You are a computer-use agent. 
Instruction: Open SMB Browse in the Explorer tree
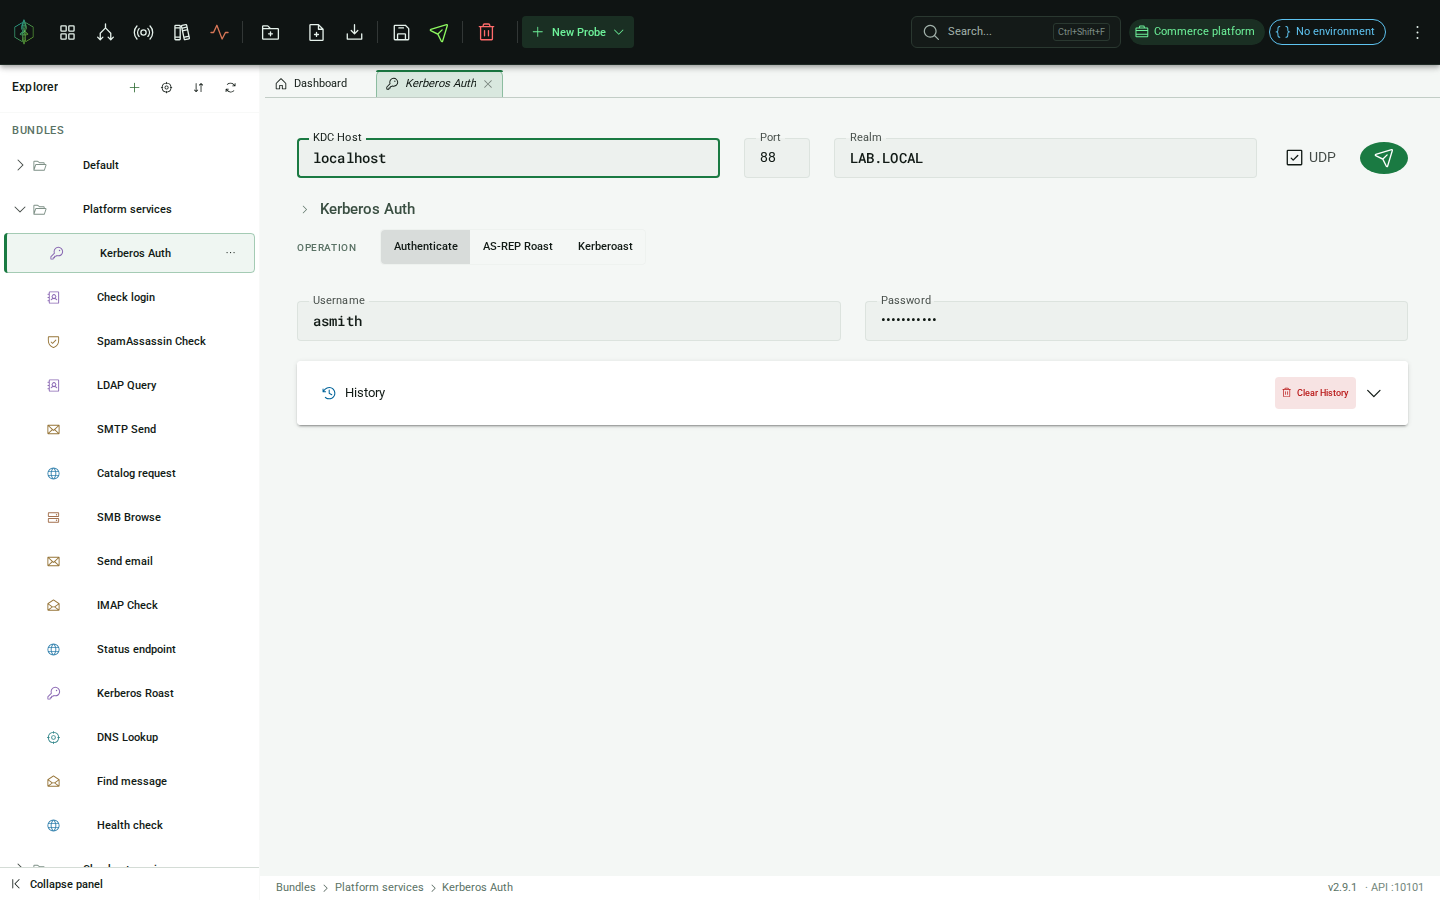(130, 517)
